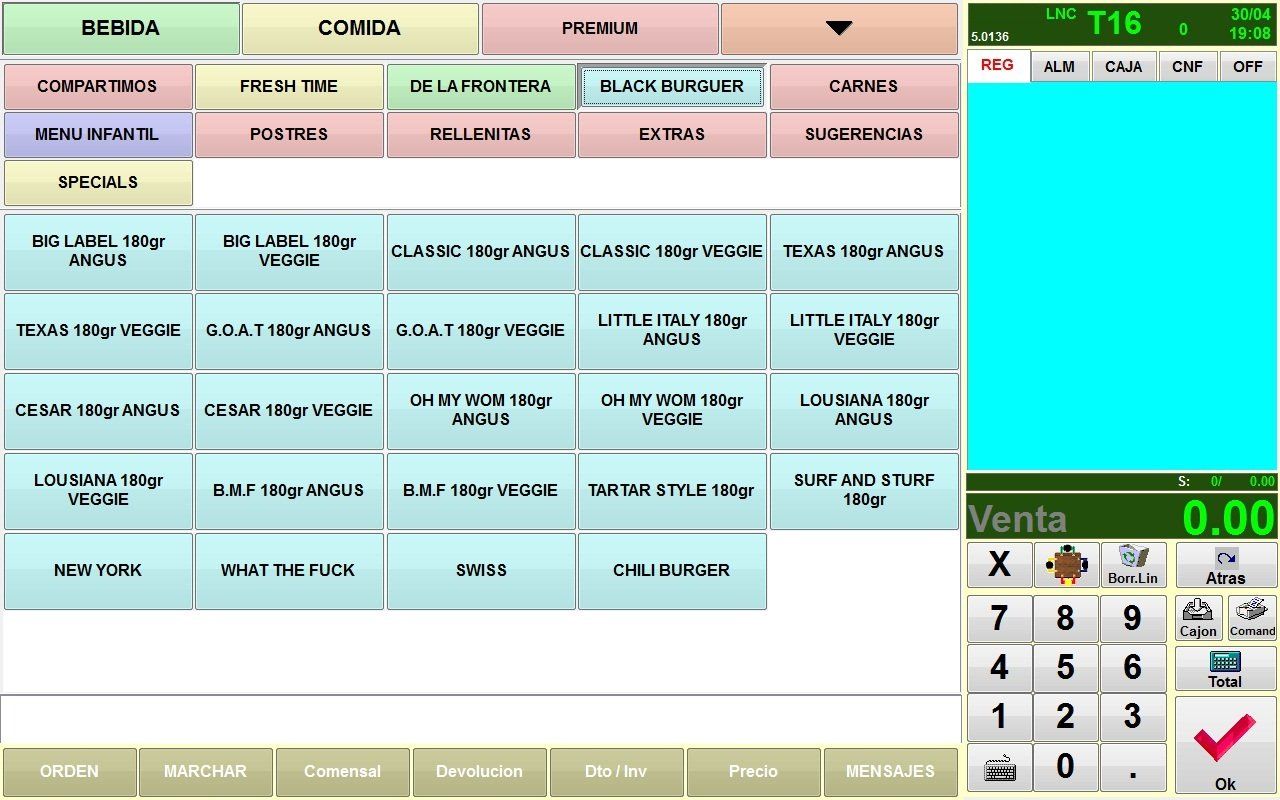The image size is (1280, 800).
Task: Open the Comensal option
Action: (343, 772)
